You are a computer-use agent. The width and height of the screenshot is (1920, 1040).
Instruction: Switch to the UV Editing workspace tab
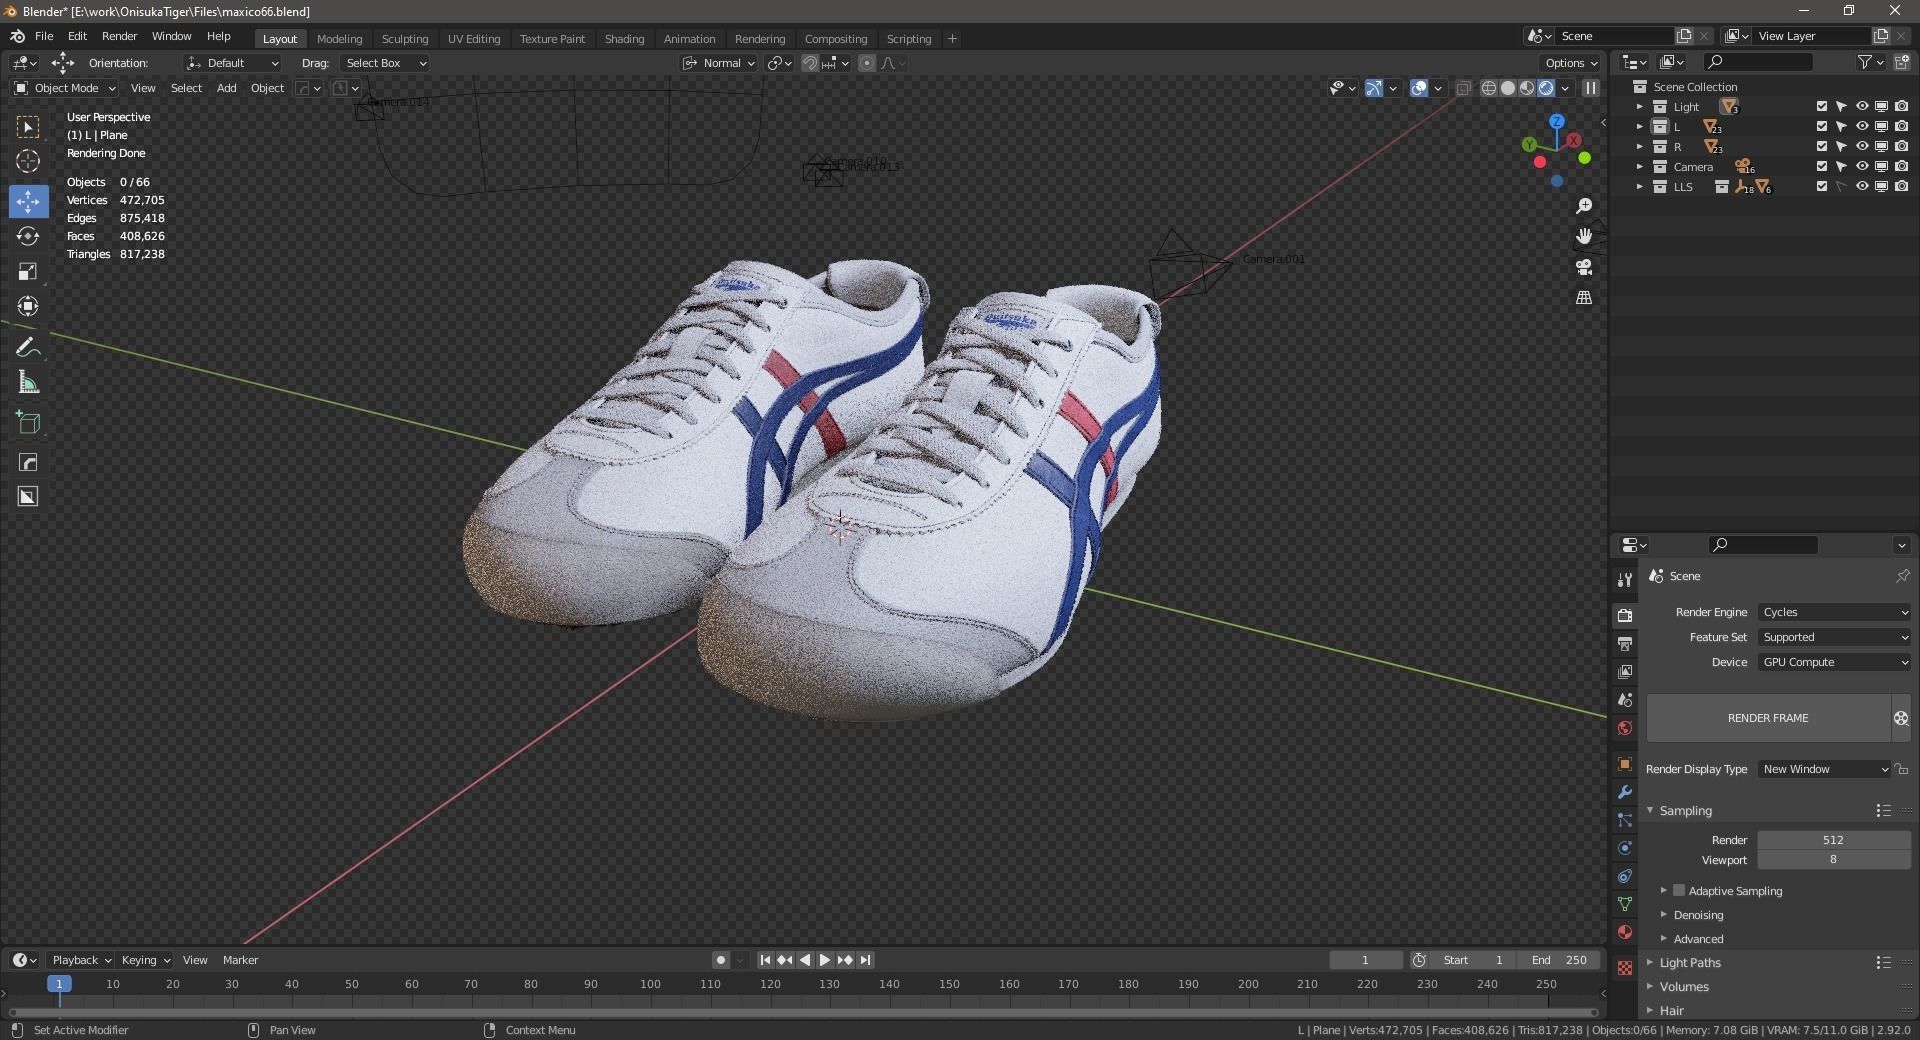pyautogui.click(x=473, y=39)
